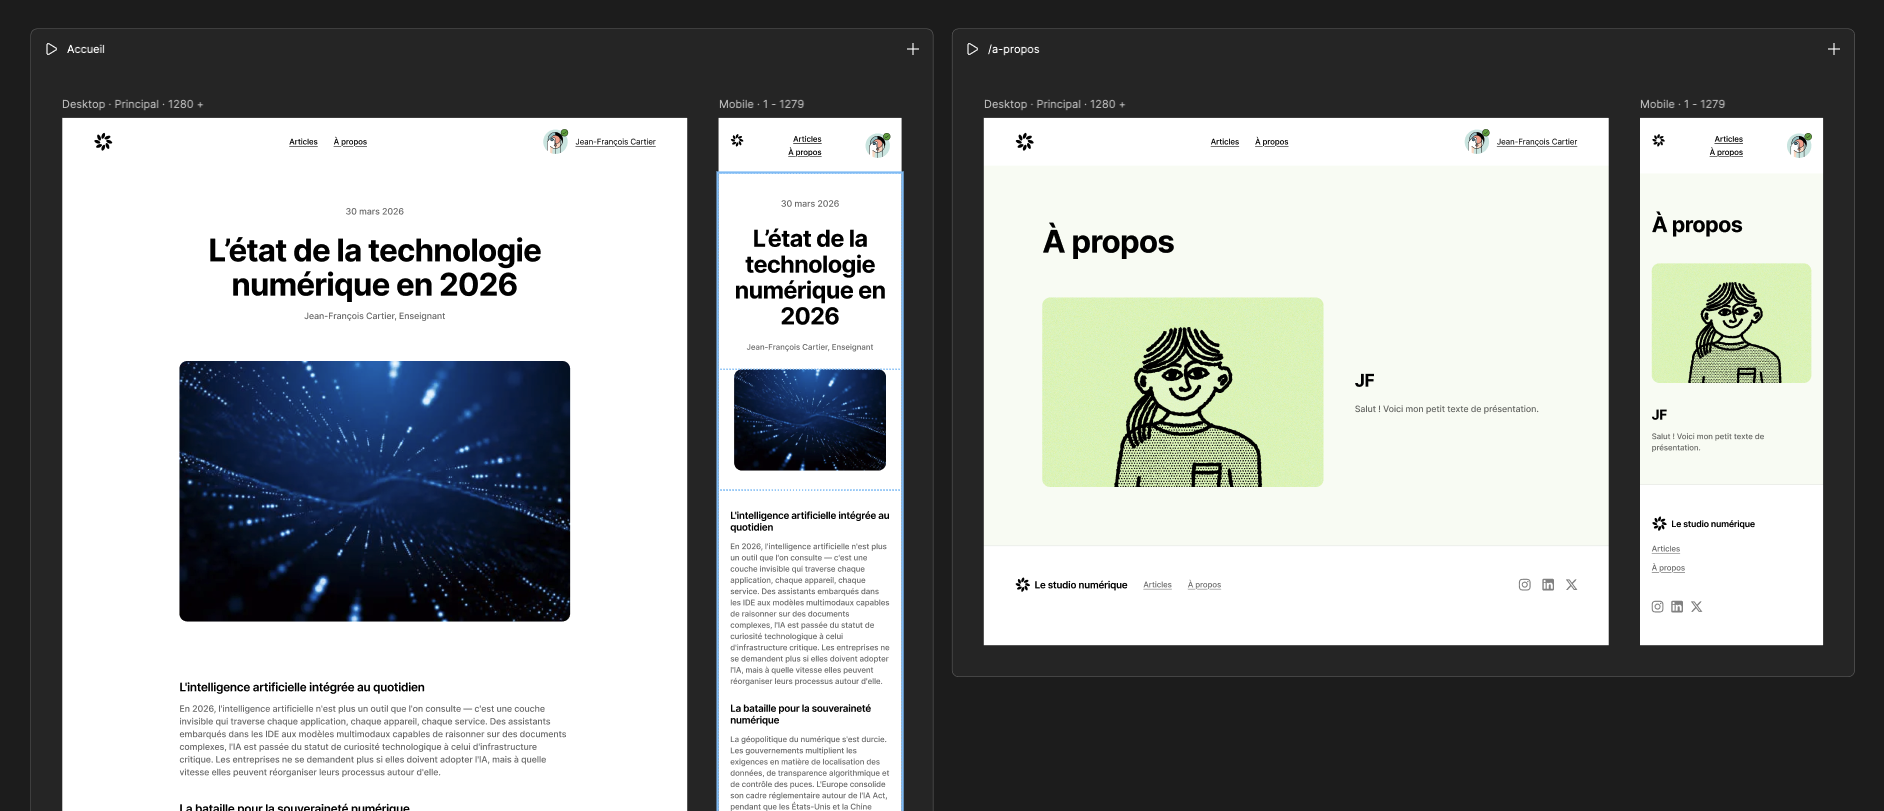
Task: Click the X icon in the desktop À propos footer
Action: (1571, 585)
